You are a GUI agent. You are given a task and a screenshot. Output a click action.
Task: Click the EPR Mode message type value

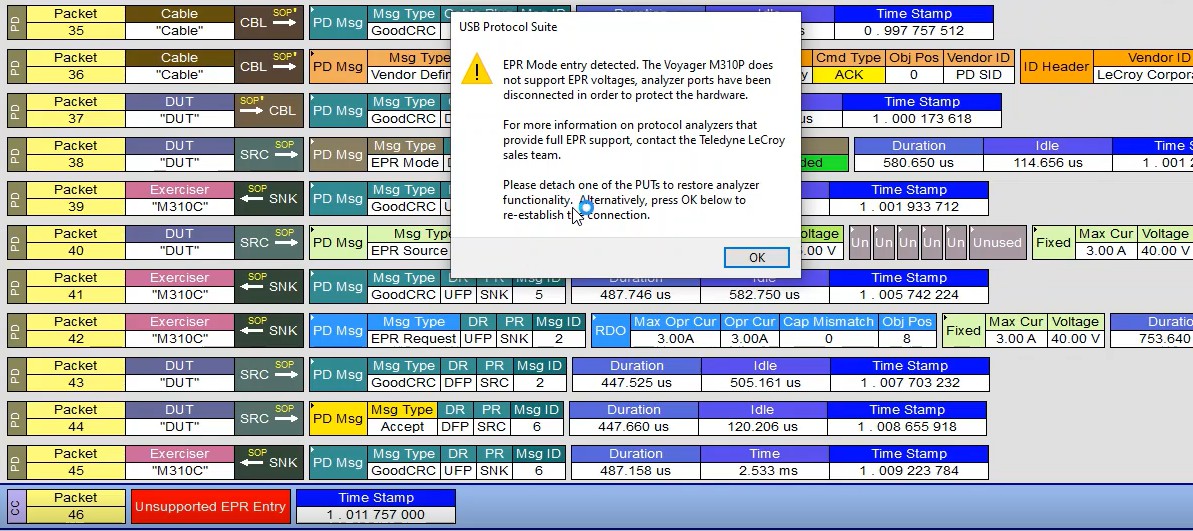(x=405, y=163)
